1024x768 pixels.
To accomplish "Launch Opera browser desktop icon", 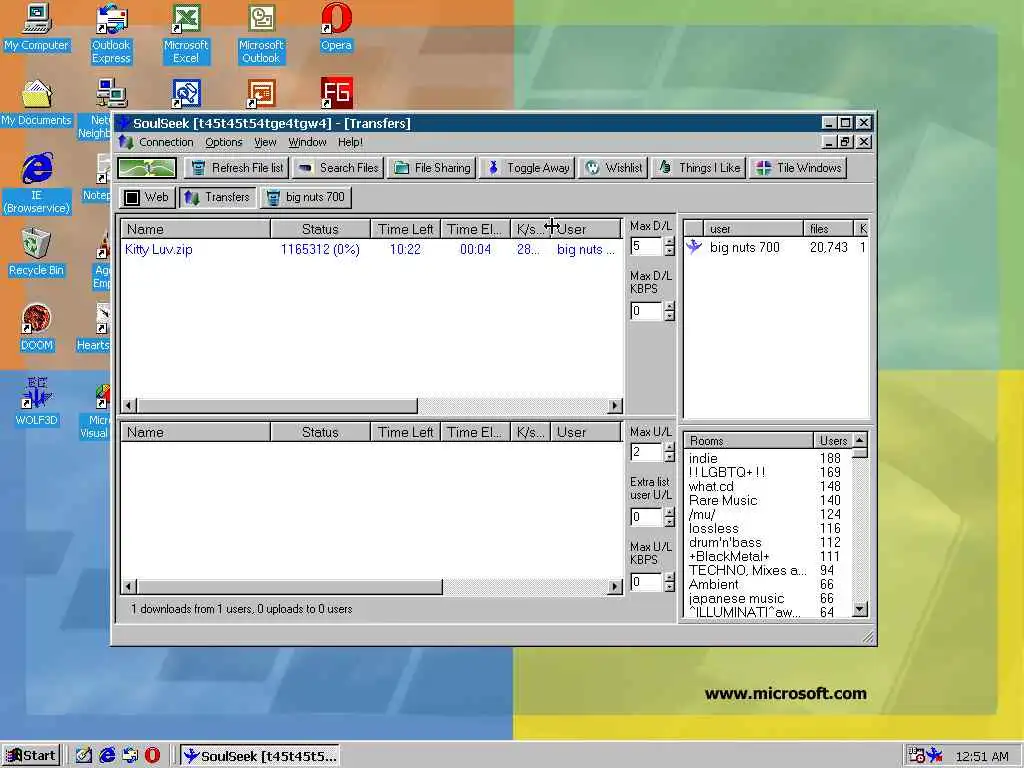I will pyautogui.click(x=336, y=27).
